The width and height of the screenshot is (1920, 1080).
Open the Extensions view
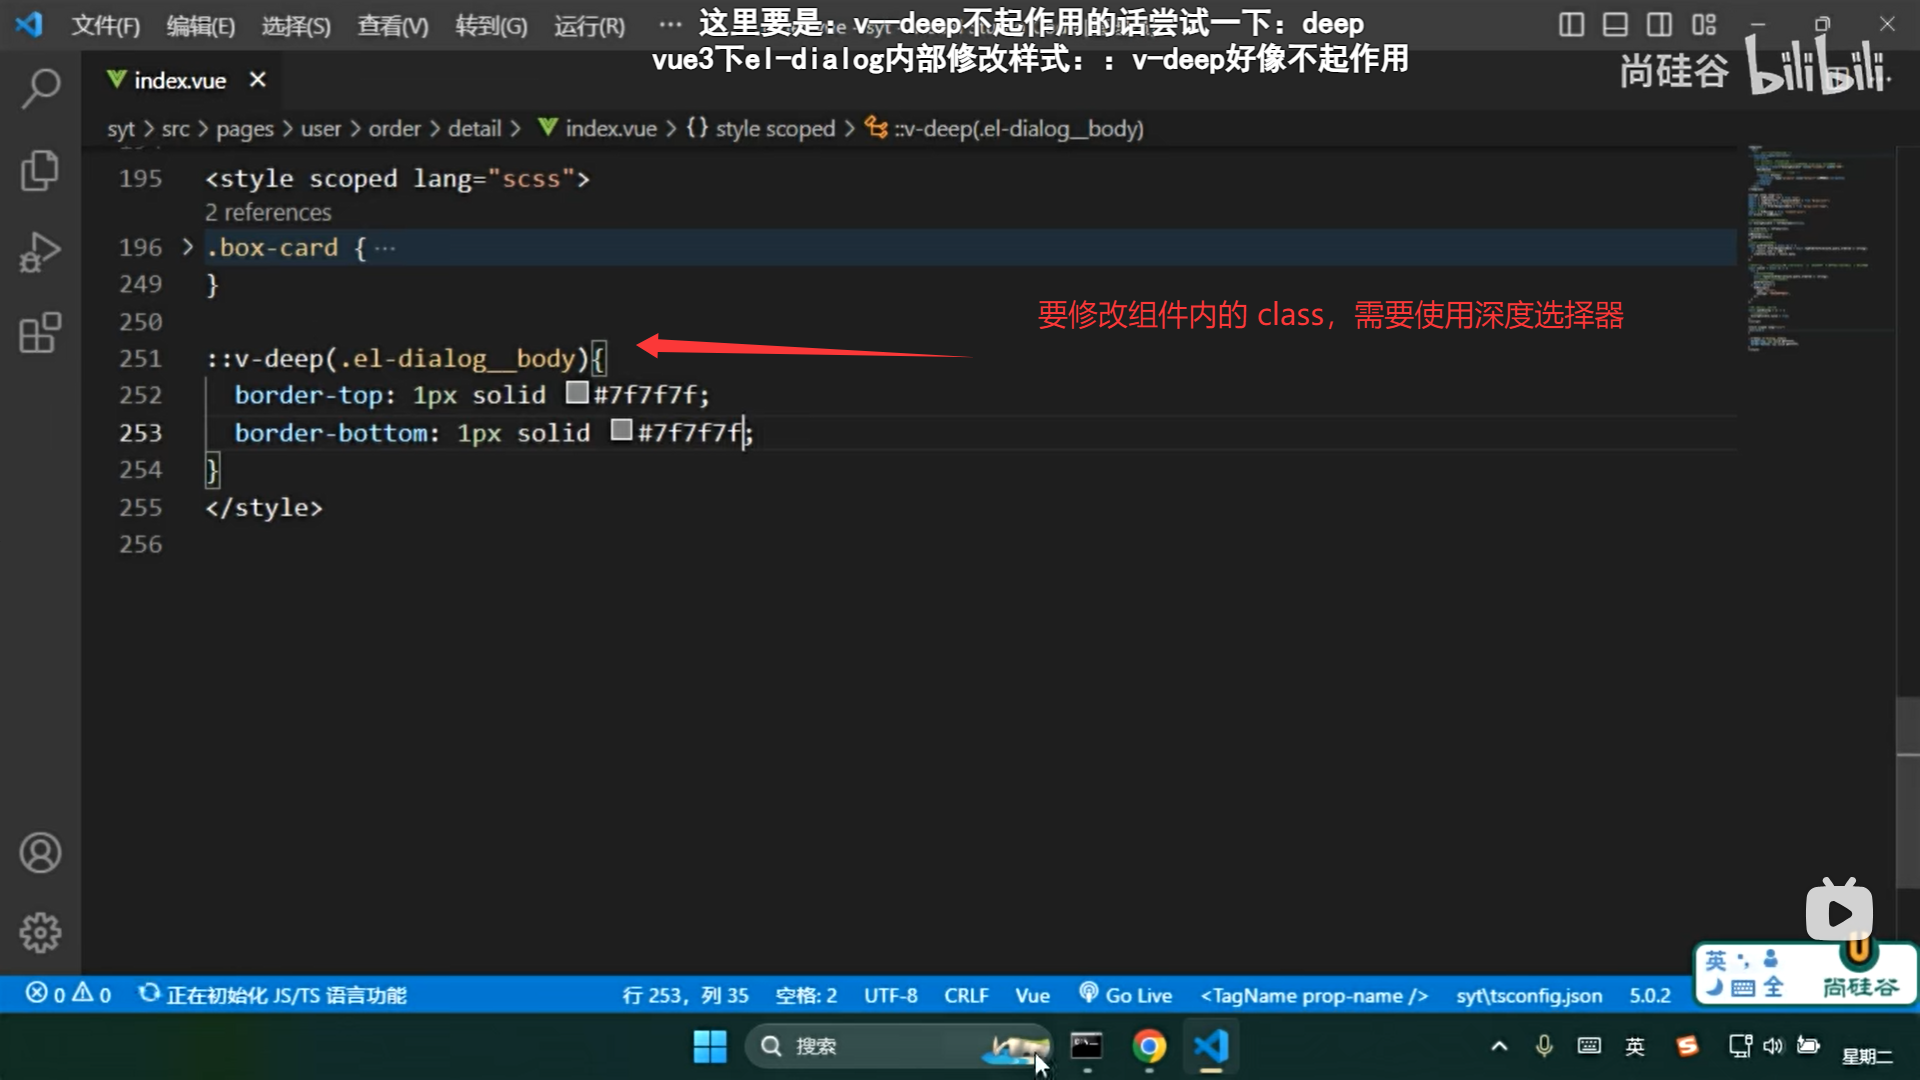point(40,335)
